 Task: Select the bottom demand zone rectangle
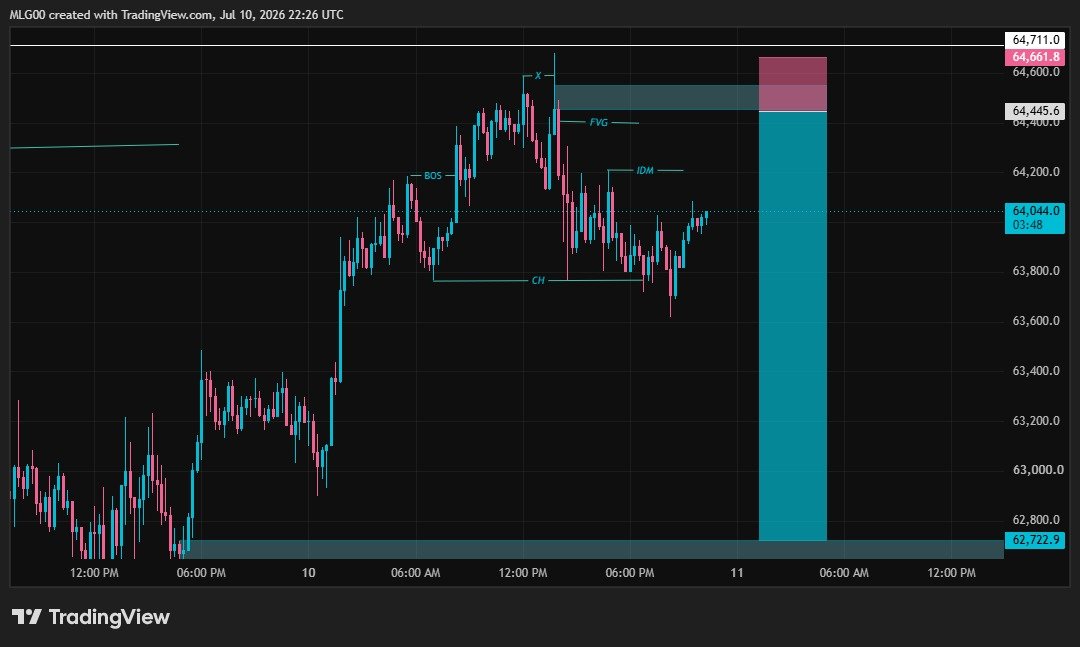click(x=592, y=549)
